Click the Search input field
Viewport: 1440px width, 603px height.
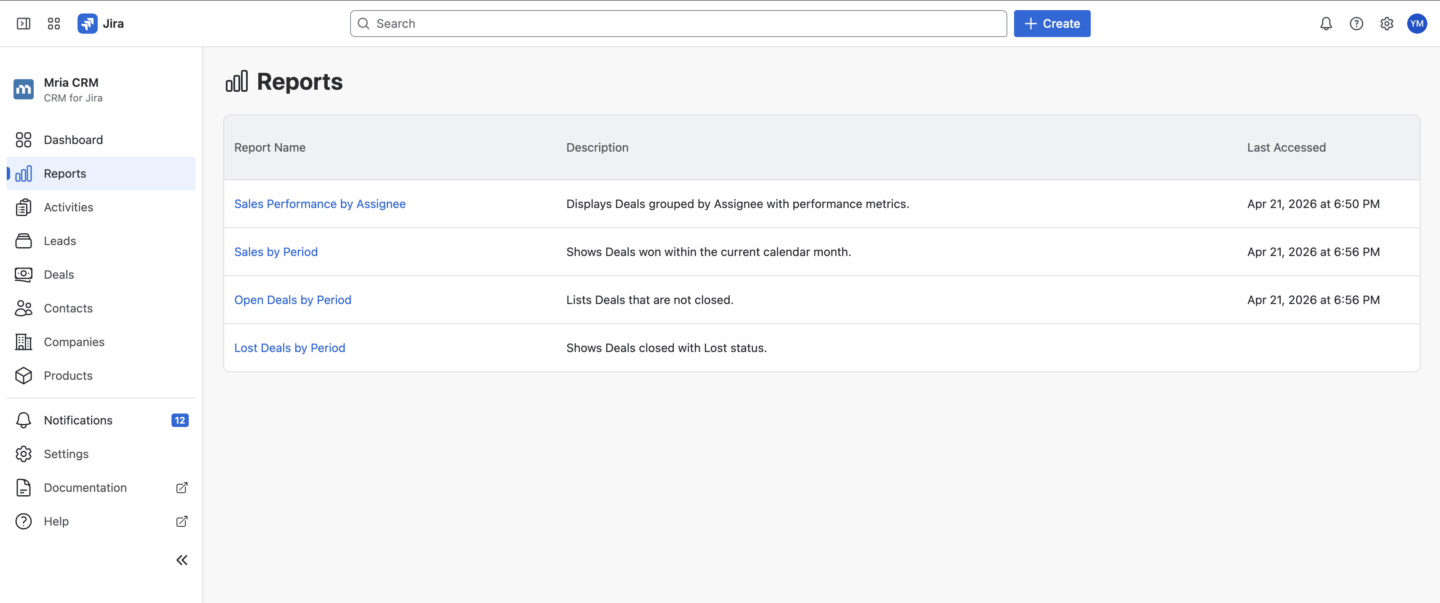(x=678, y=24)
